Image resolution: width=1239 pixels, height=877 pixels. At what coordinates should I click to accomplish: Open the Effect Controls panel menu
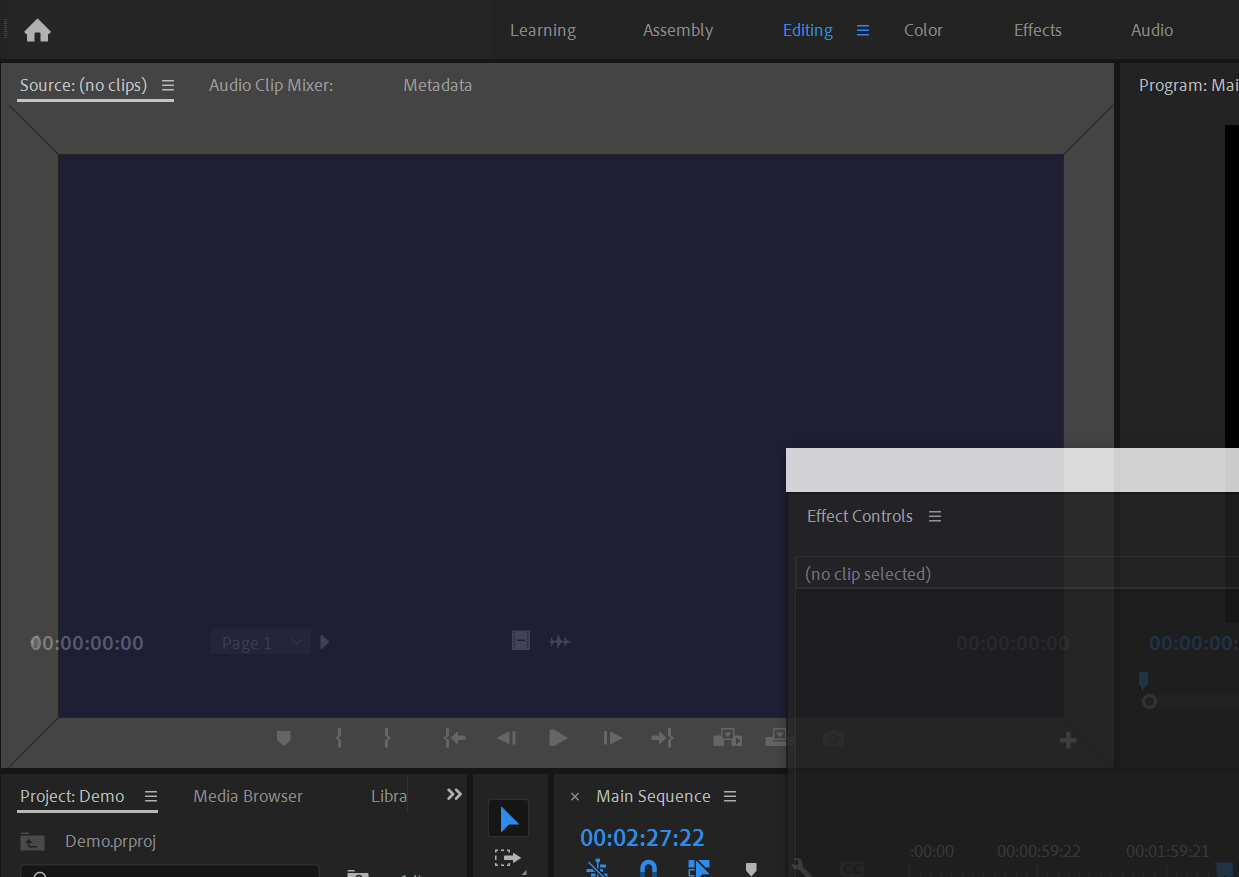[x=935, y=516]
